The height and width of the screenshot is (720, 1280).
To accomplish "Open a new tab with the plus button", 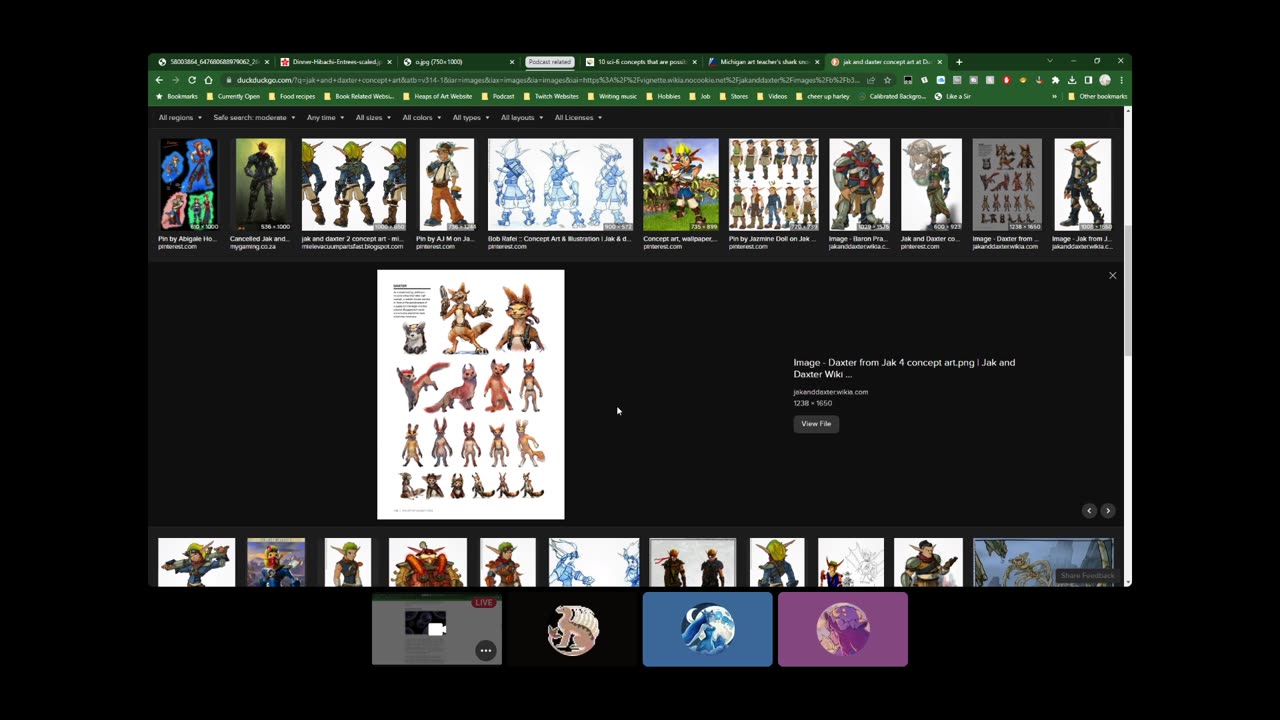I will click(x=959, y=62).
